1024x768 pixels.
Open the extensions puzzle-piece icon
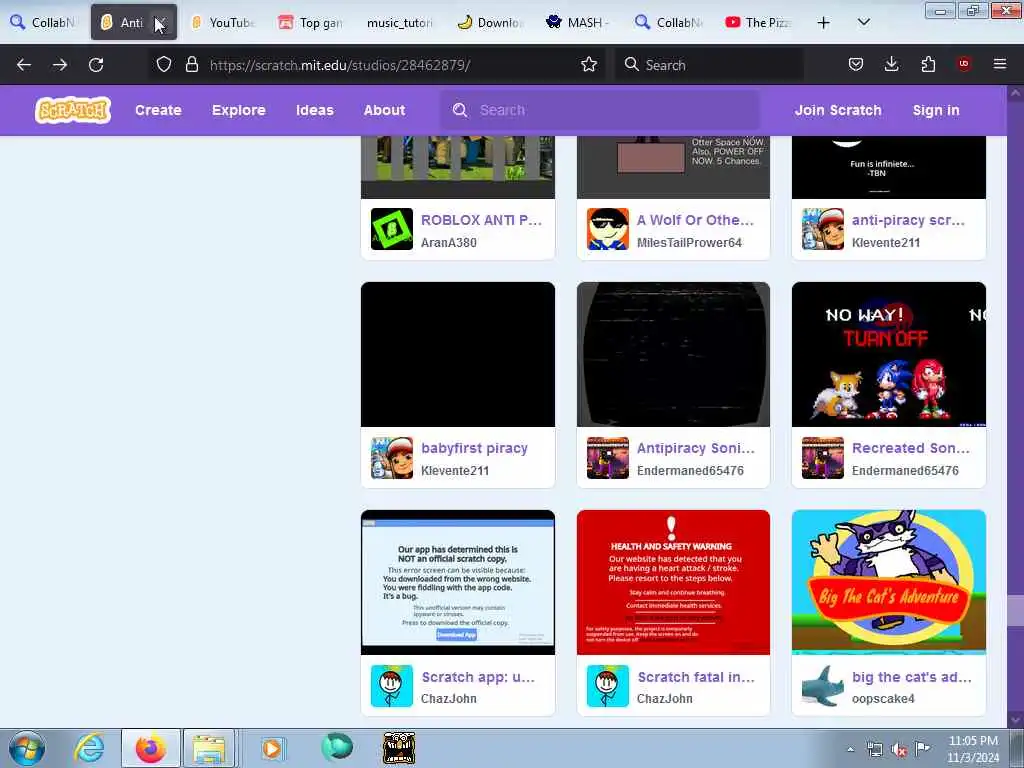pyautogui.click(x=928, y=65)
